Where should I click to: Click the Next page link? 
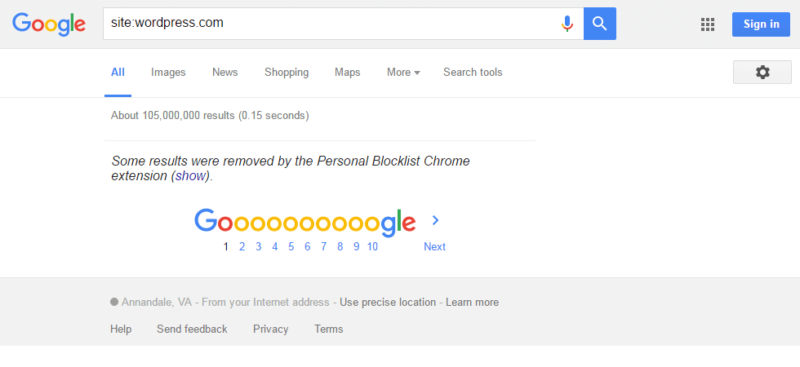[434, 247]
